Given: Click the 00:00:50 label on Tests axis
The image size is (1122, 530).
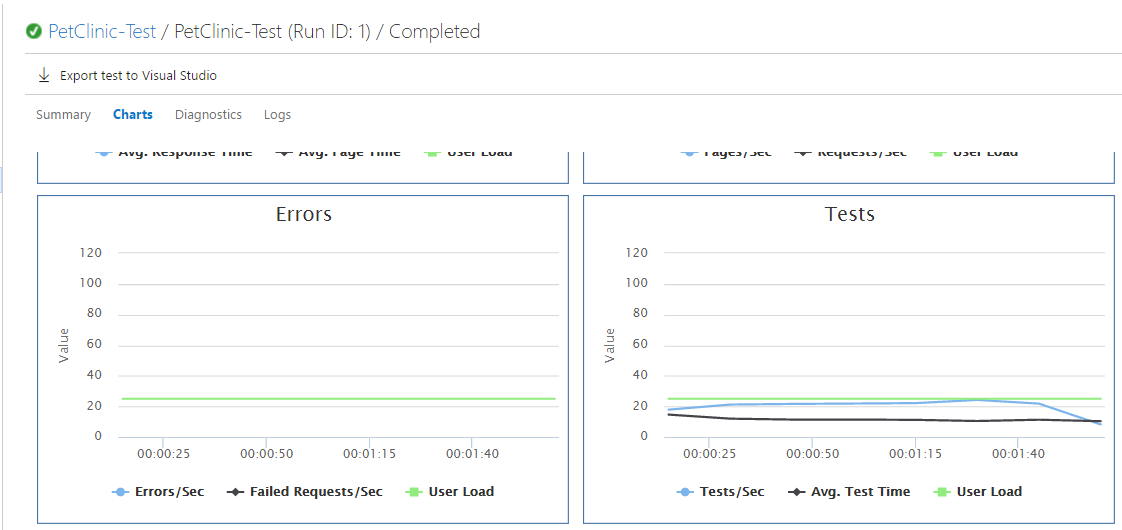Looking at the screenshot, I should (811, 454).
